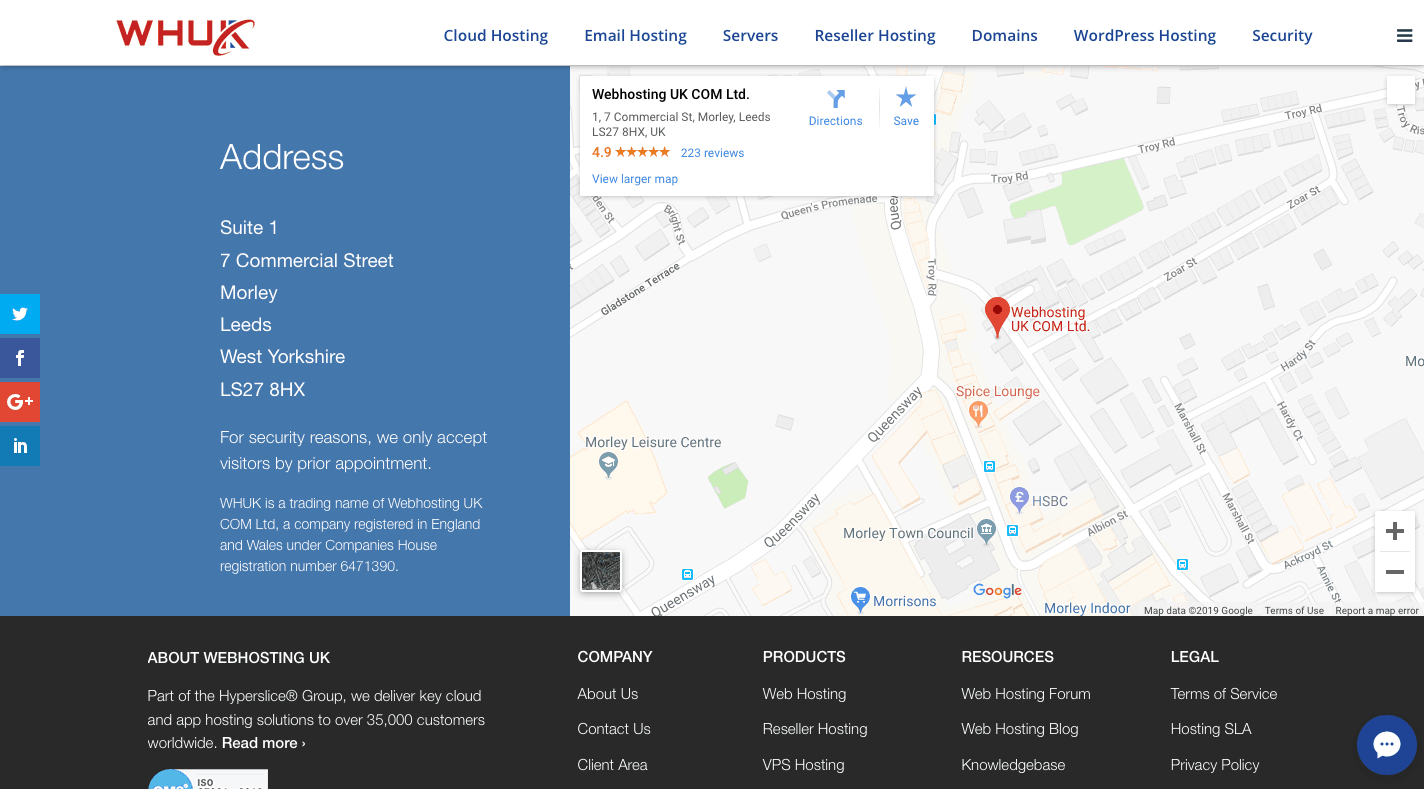Click the Hosting SLA link

pos(1211,729)
